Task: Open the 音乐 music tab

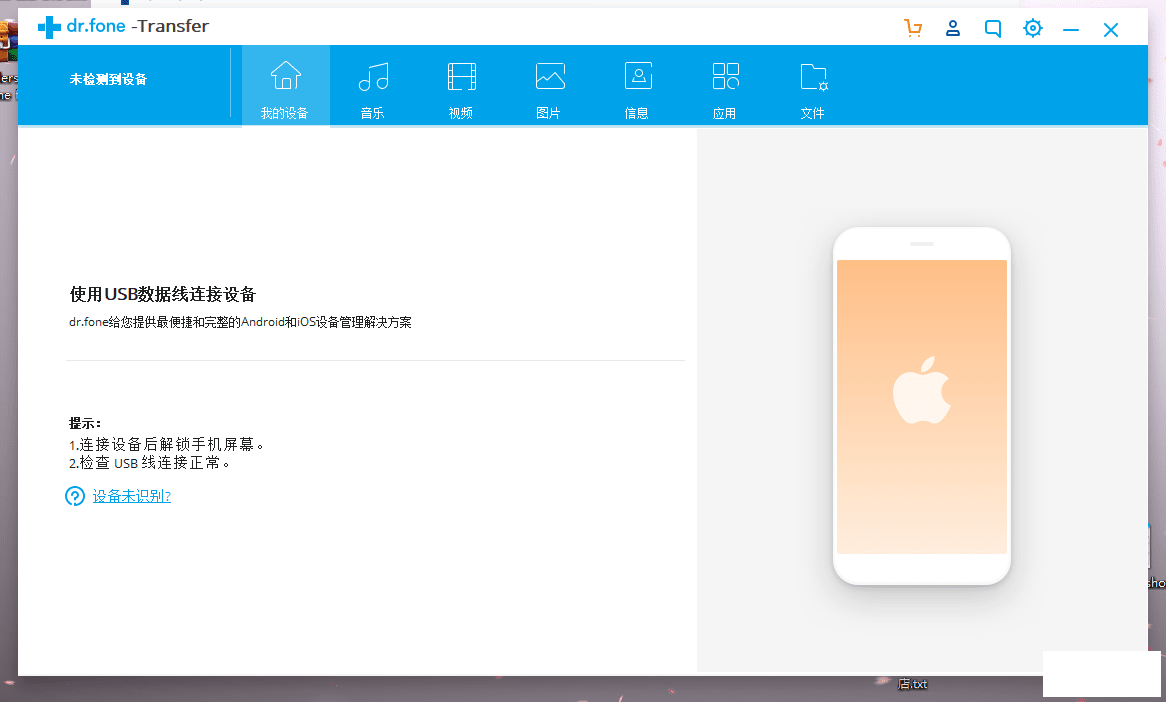Action: [x=373, y=86]
